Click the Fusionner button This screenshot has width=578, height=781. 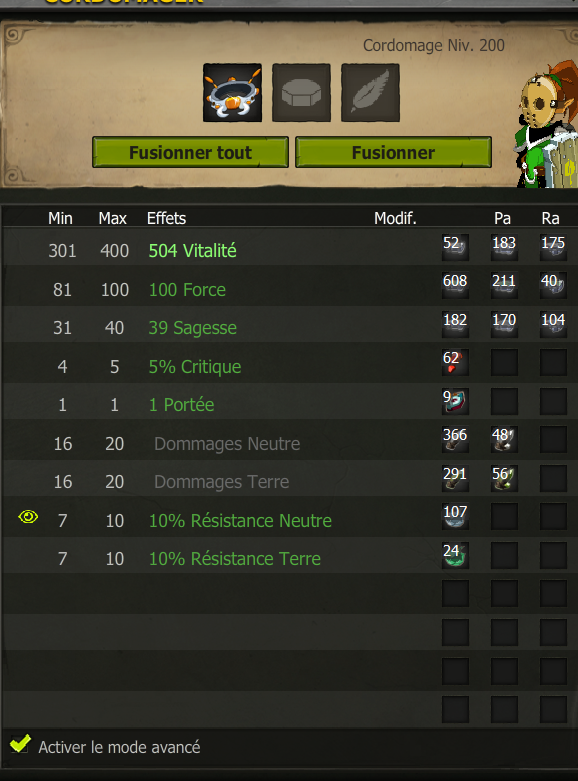[393, 152]
